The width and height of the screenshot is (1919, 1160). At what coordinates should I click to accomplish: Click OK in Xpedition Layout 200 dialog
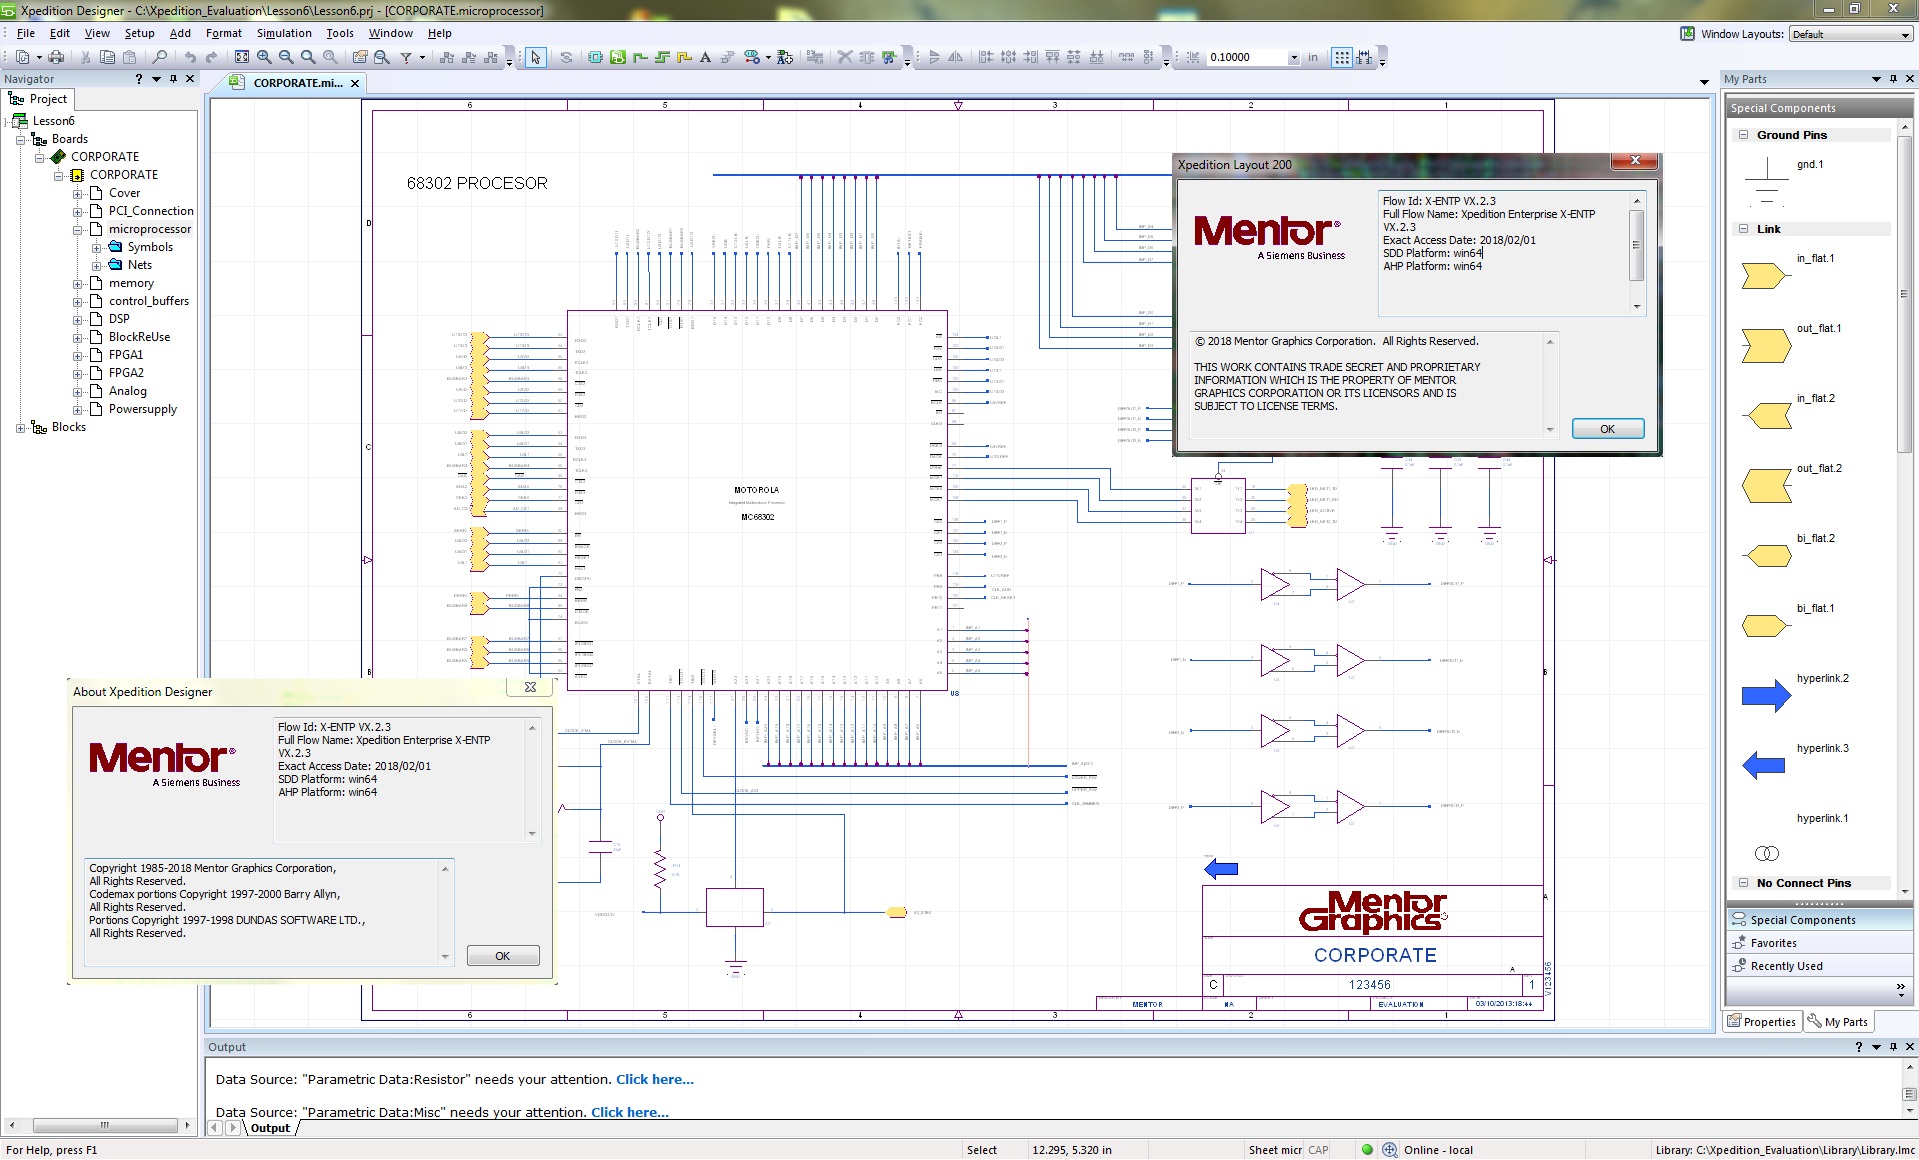click(1607, 429)
